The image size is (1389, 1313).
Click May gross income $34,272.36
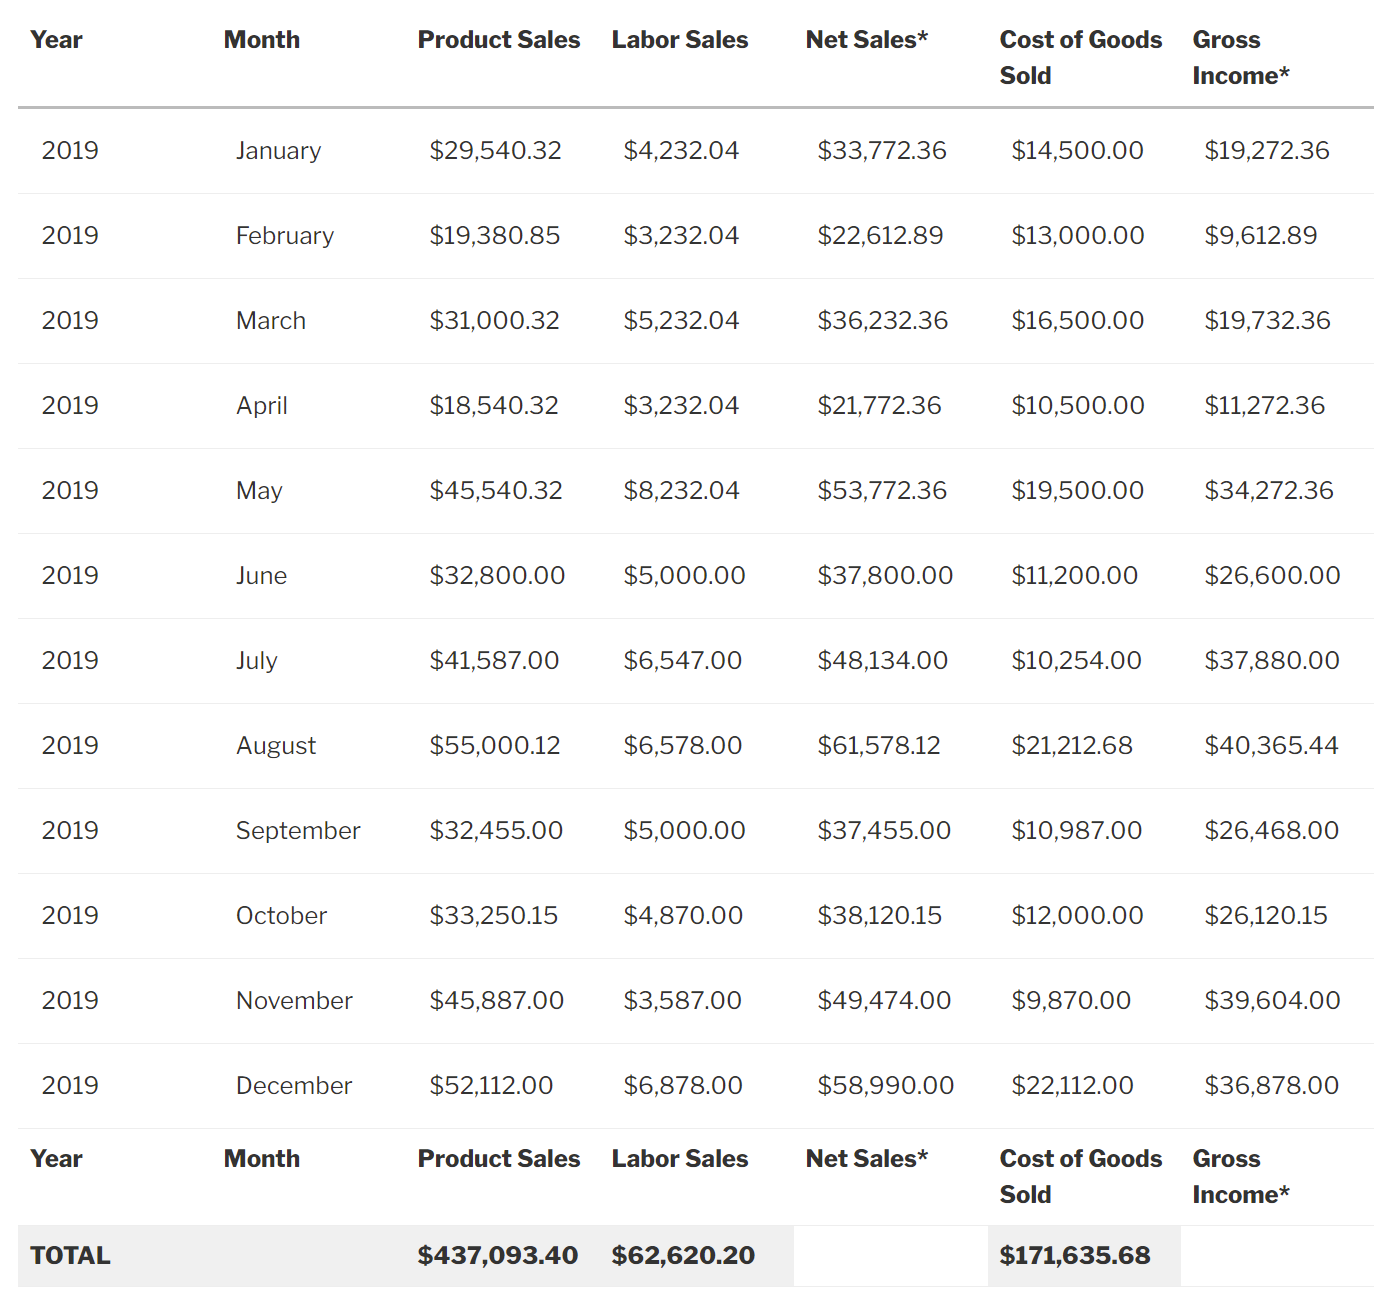(1268, 491)
